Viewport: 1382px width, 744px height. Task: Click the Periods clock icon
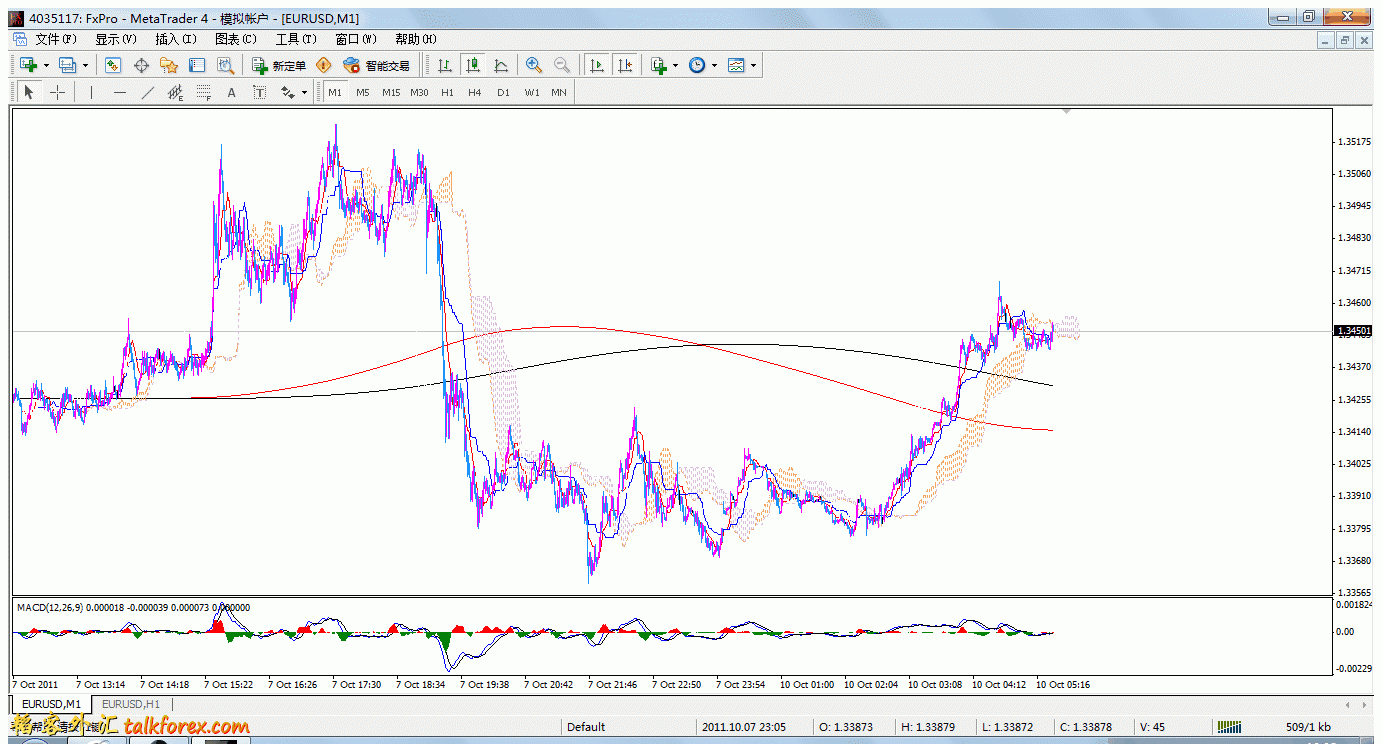click(x=697, y=65)
